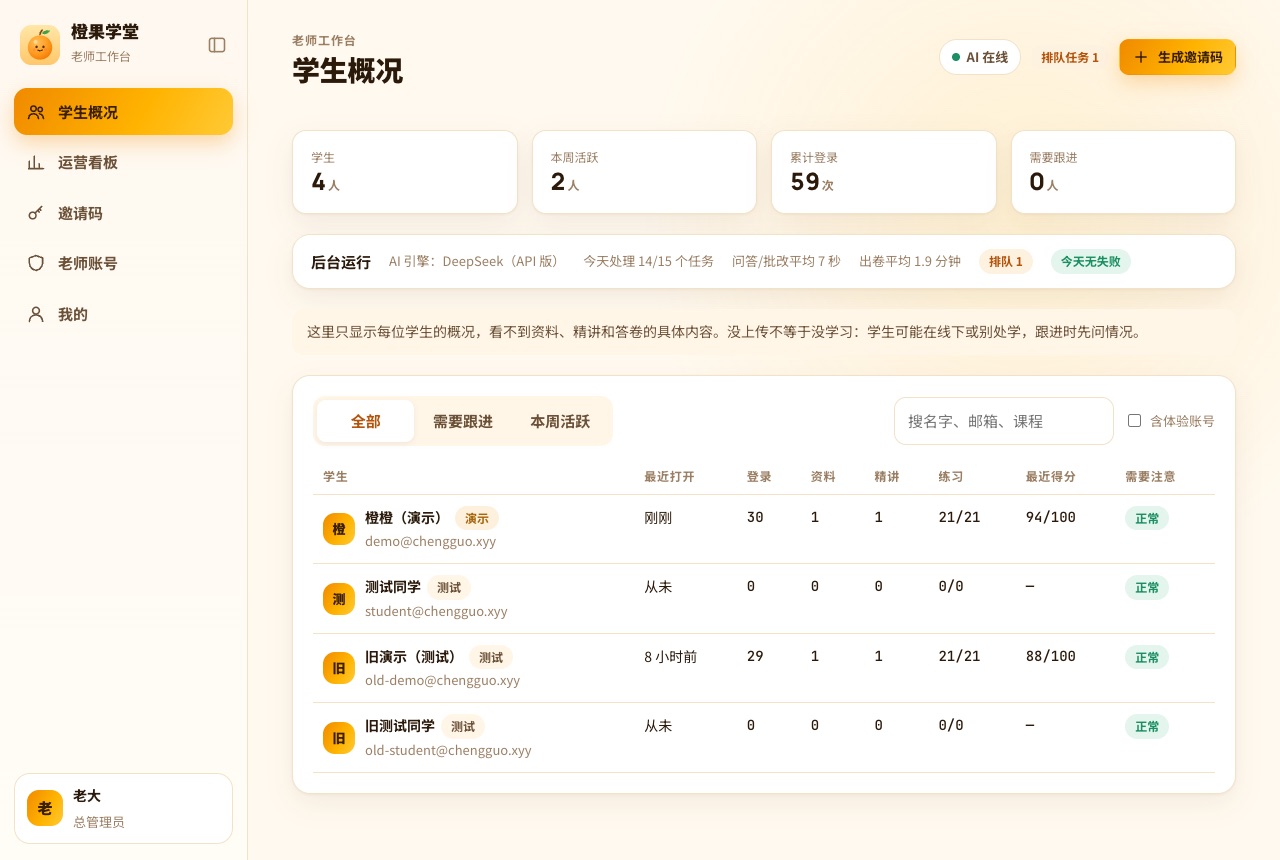Collapse the sidebar with the panel icon

pyautogui.click(x=217, y=45)
